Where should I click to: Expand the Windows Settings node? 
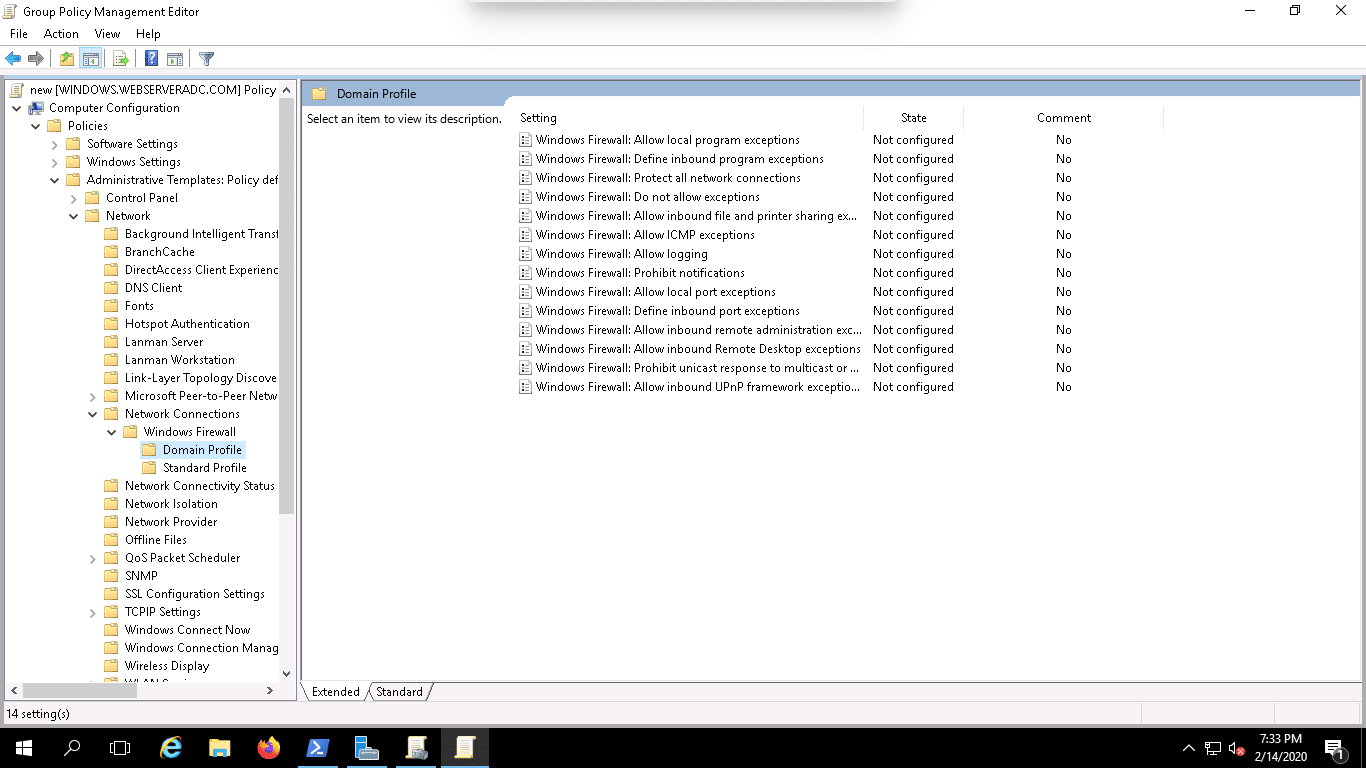tap(55, 162)
